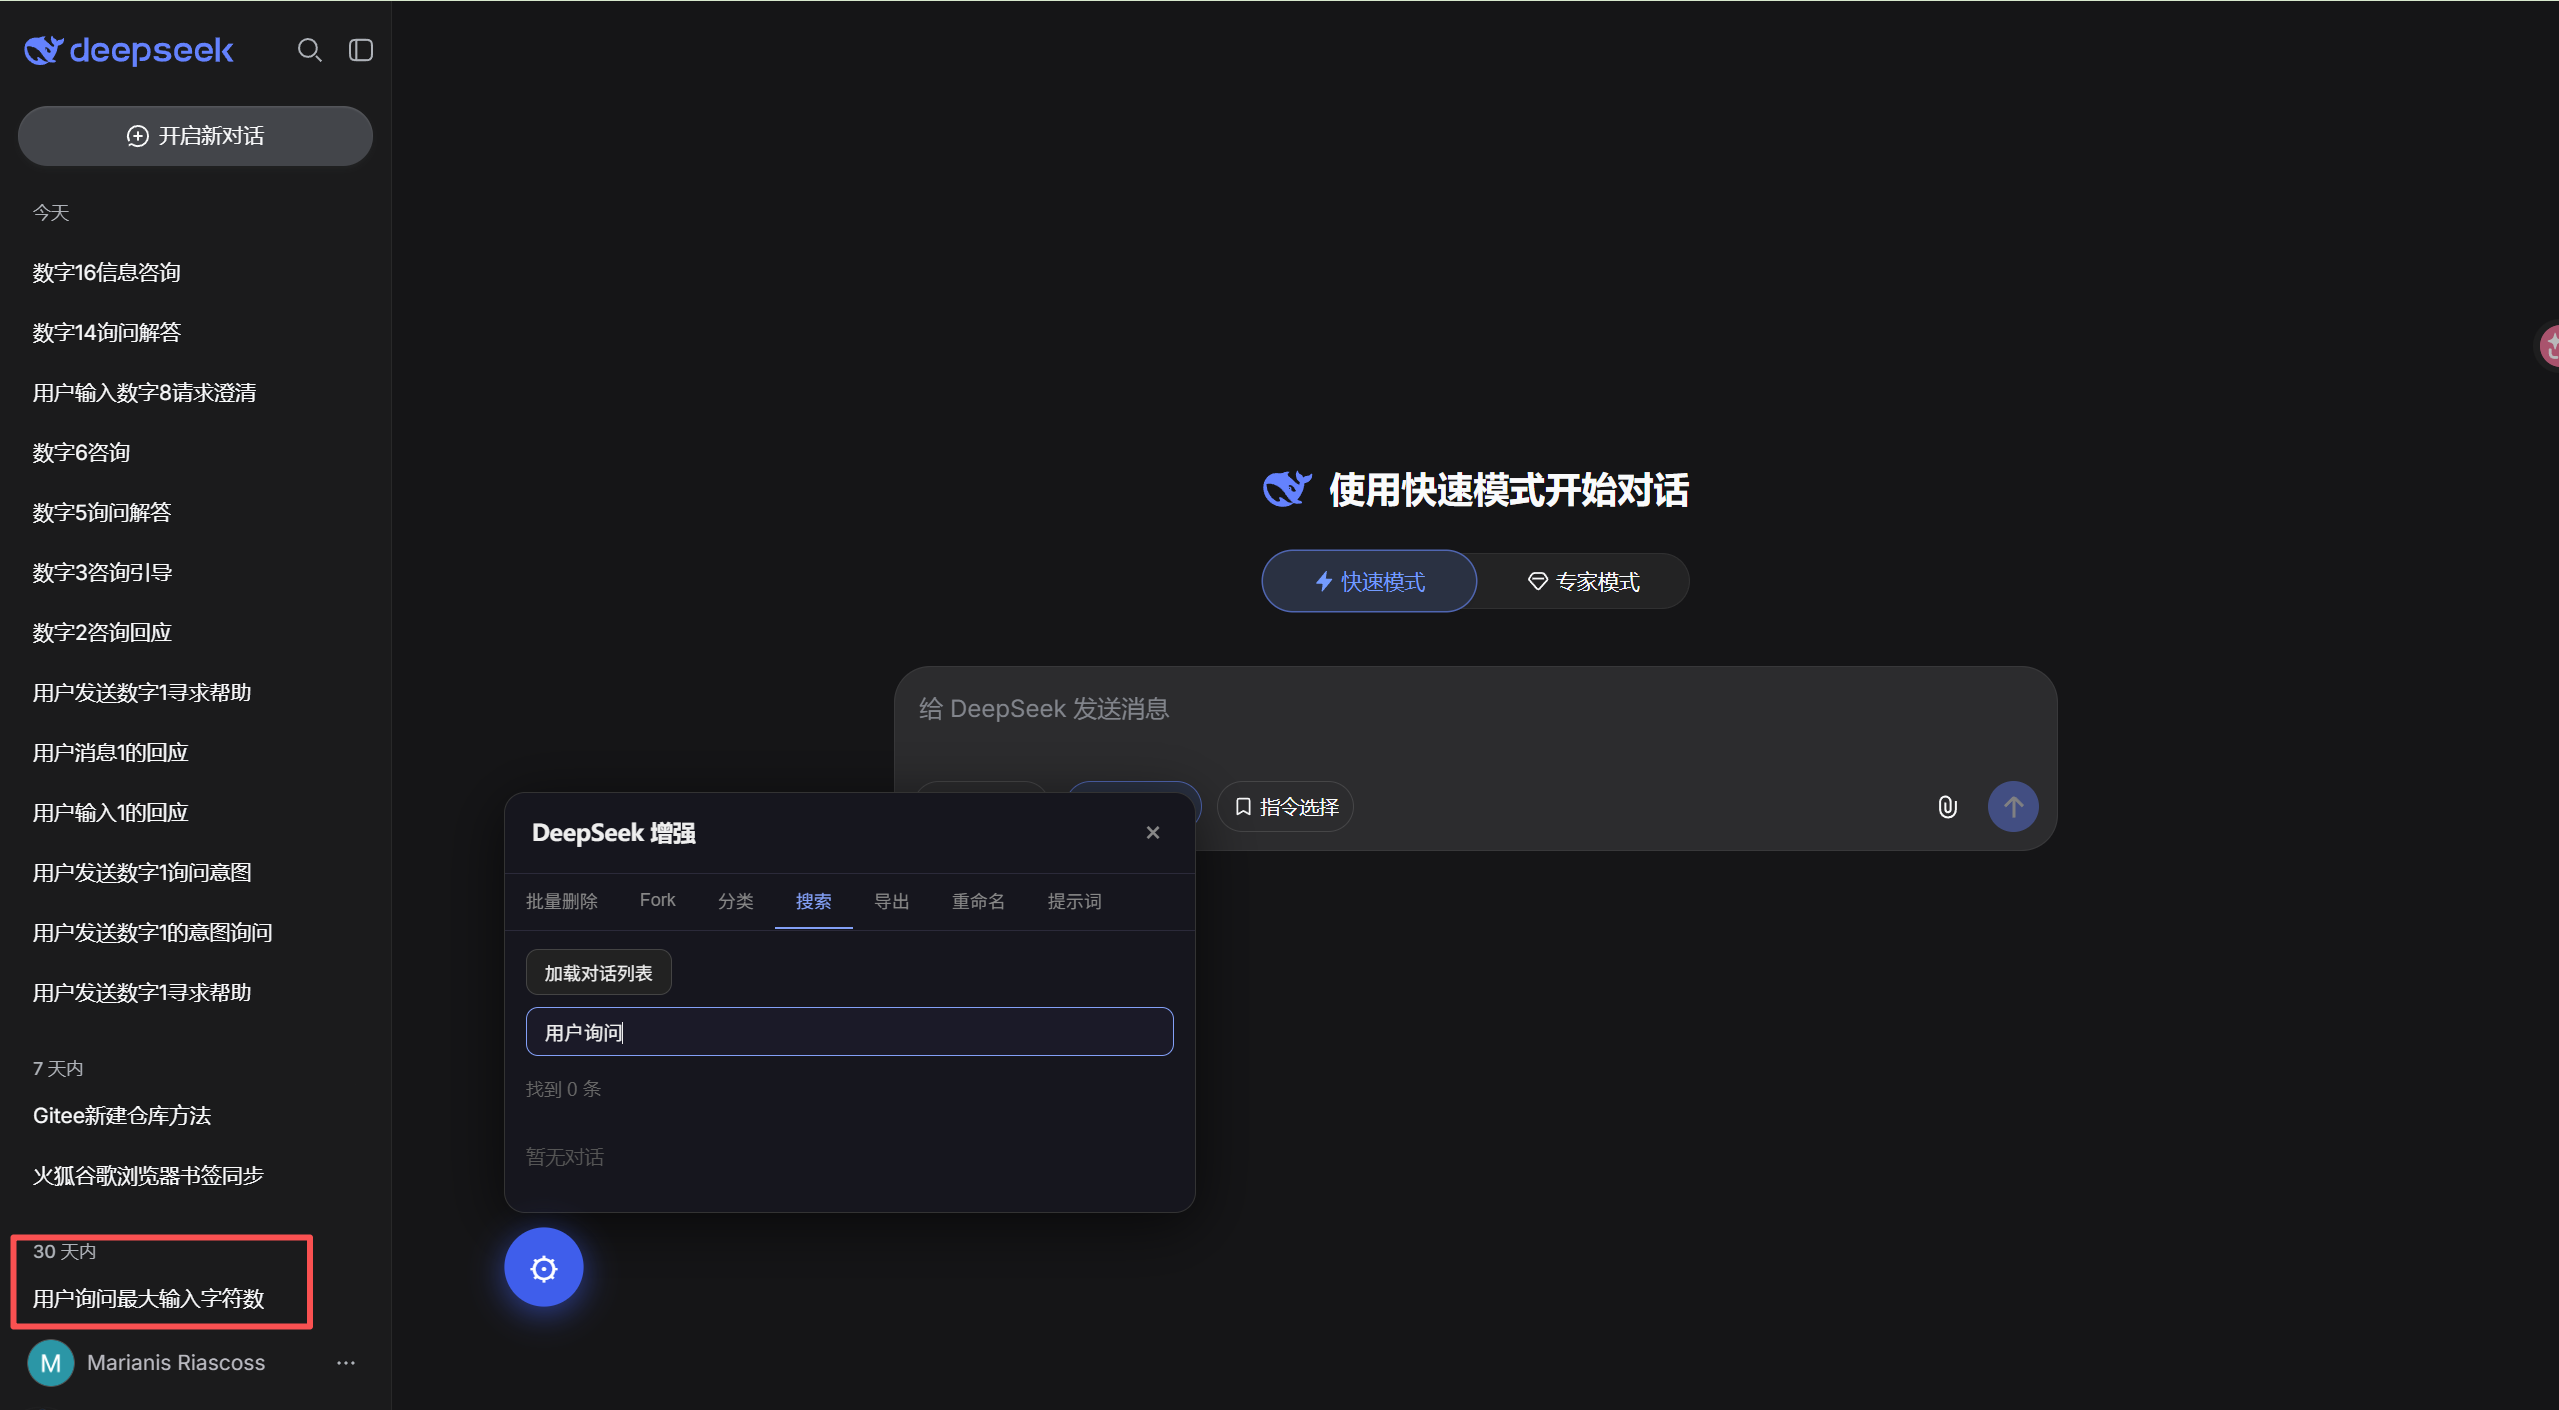Open conversation 用户发送数字1的意图询问
Image resolution: width=2559 pixels, height=1410 pixels.
[152, 933]
